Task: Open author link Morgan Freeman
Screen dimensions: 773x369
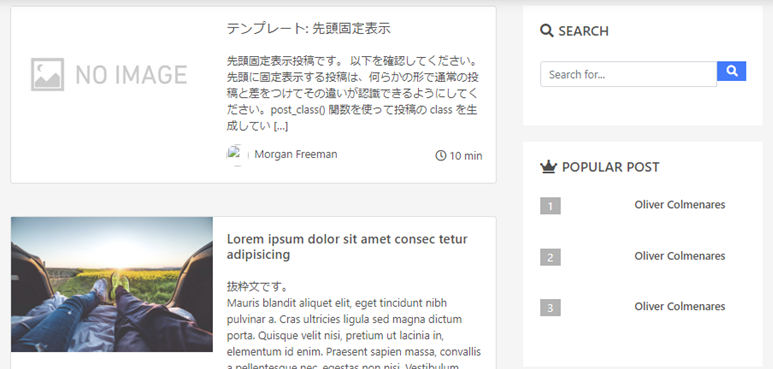Action: [x=296, y=154]
